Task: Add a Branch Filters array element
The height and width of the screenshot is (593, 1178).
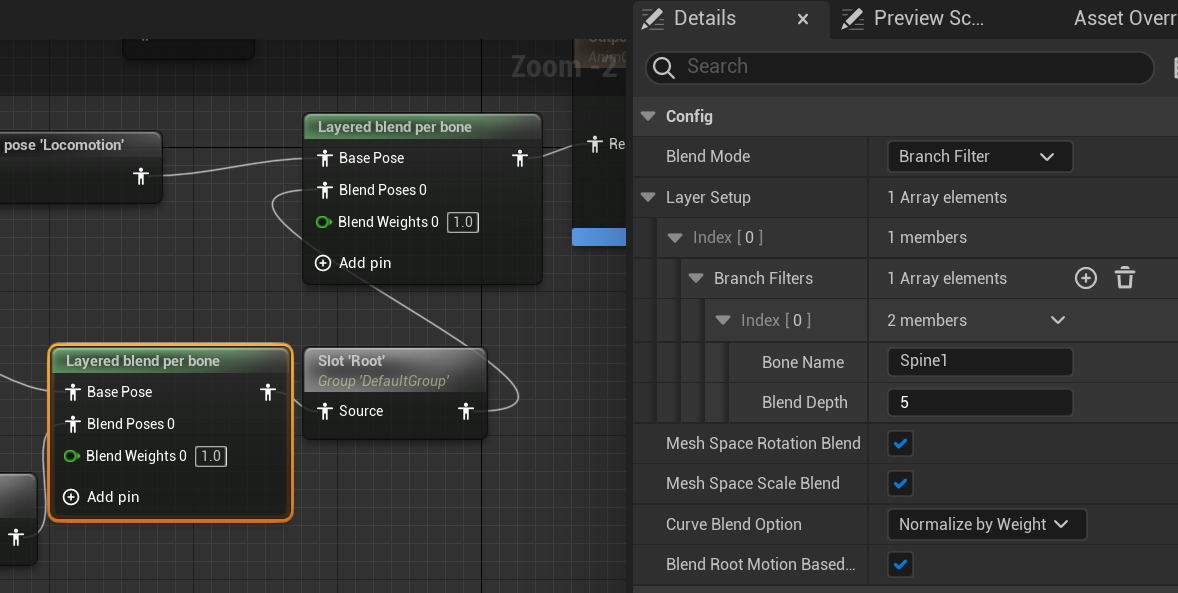Action: click(1086, 278)
